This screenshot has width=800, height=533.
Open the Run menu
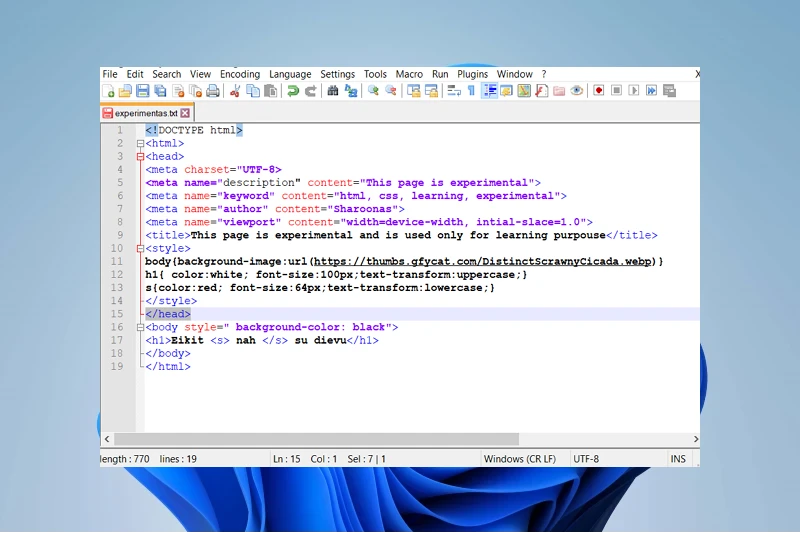(440, 74)
